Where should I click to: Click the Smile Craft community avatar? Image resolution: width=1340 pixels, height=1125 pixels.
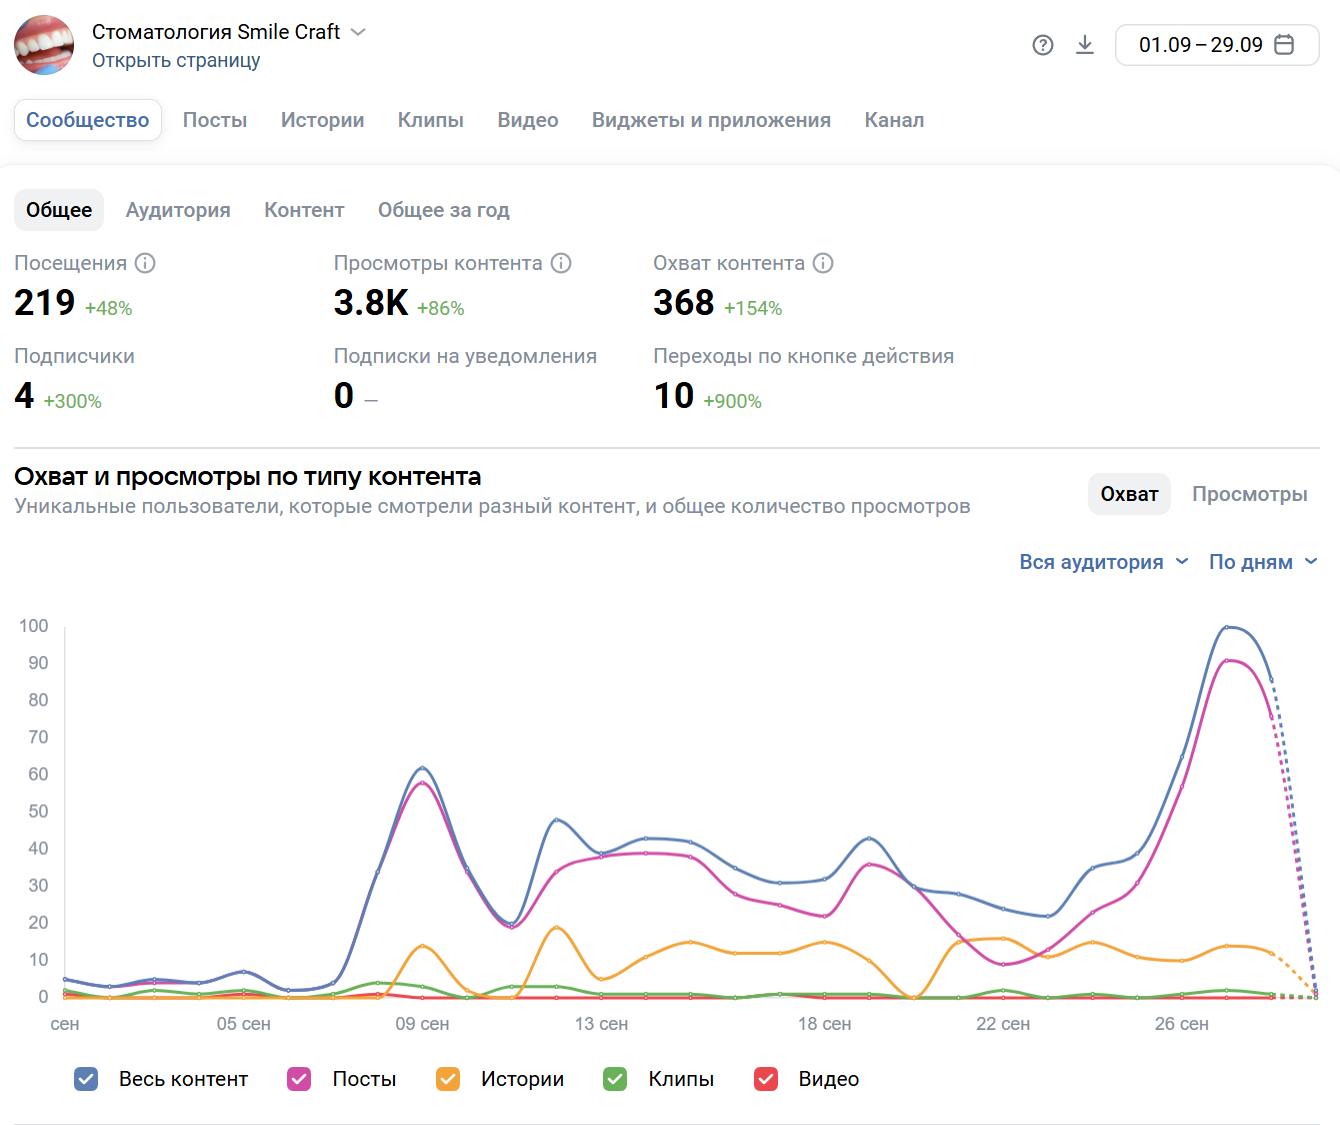[x=44, y=45]
